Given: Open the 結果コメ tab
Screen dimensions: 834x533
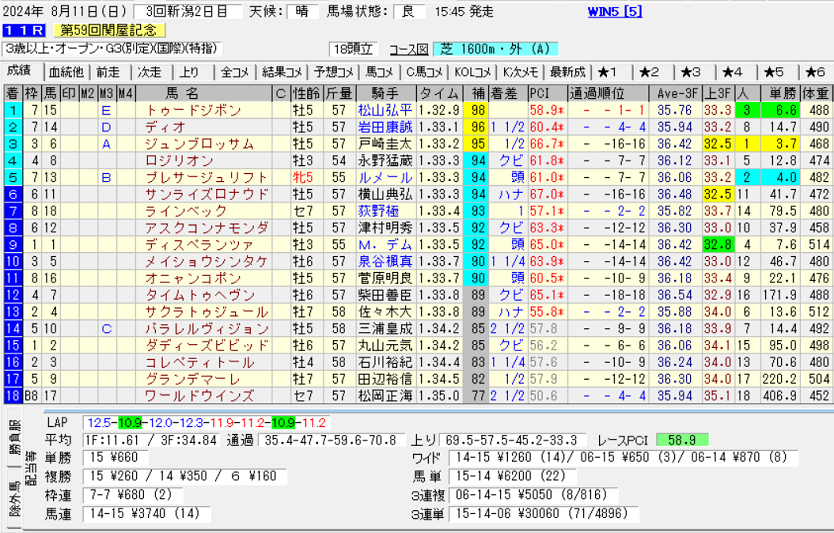Looking at the screenshot, I should point(282,72).
